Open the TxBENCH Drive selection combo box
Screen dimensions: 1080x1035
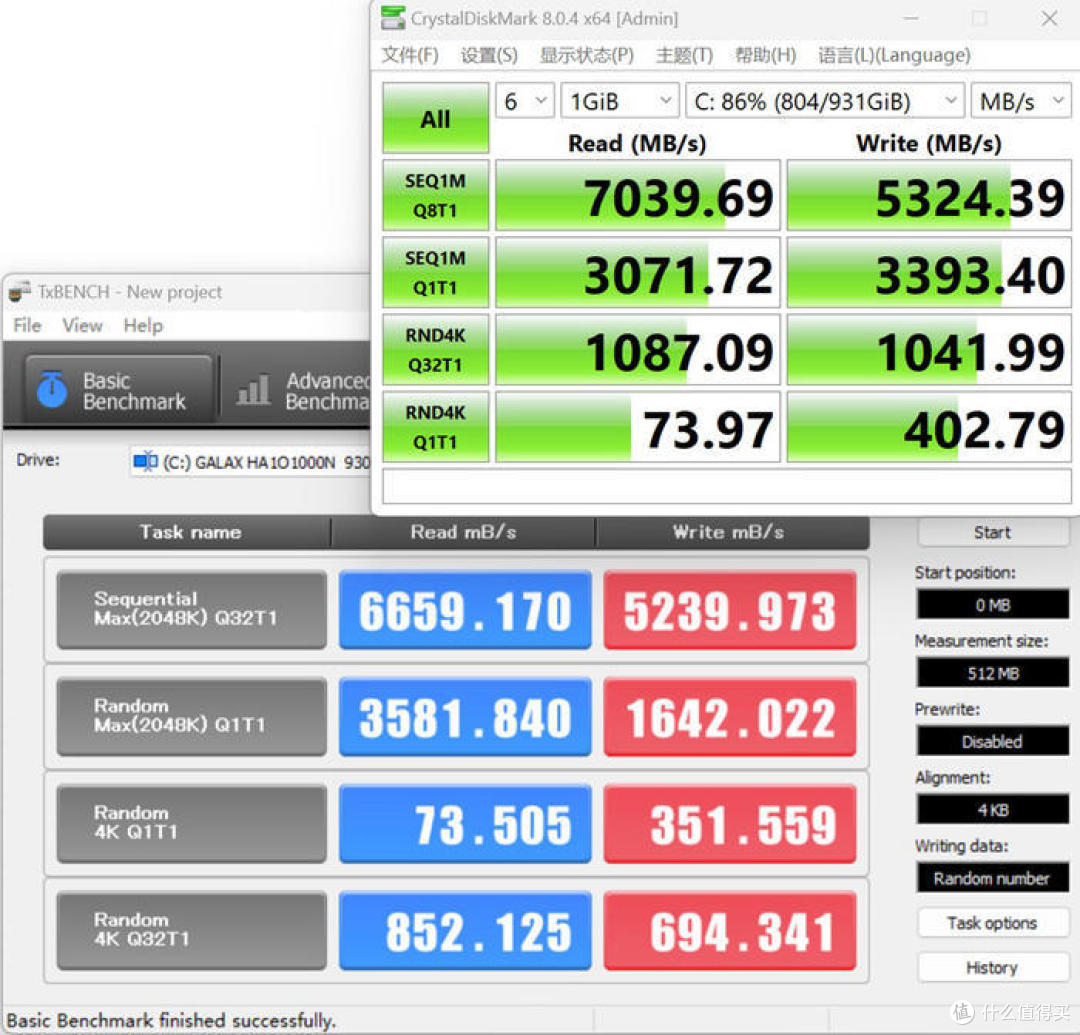pos(251,461)
